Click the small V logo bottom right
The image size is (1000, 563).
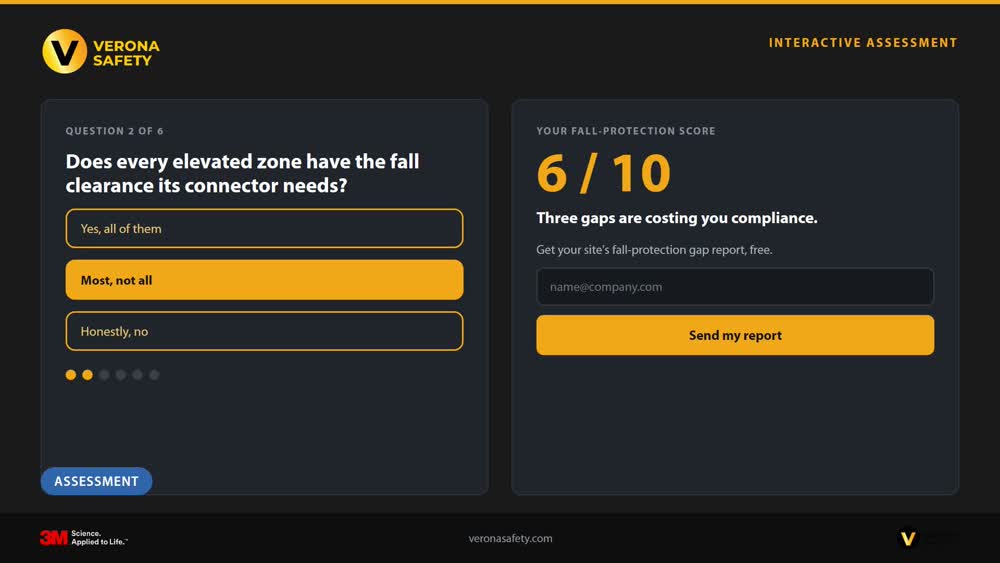[x=908, y=538]
